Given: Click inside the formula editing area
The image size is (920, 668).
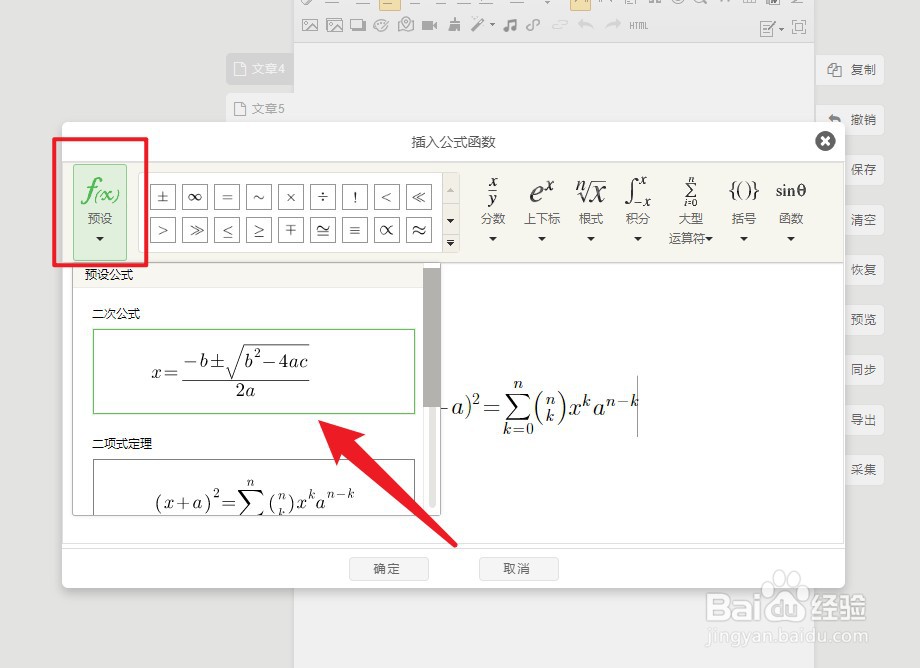Looking at the screenshot, I should coord(642,403).
